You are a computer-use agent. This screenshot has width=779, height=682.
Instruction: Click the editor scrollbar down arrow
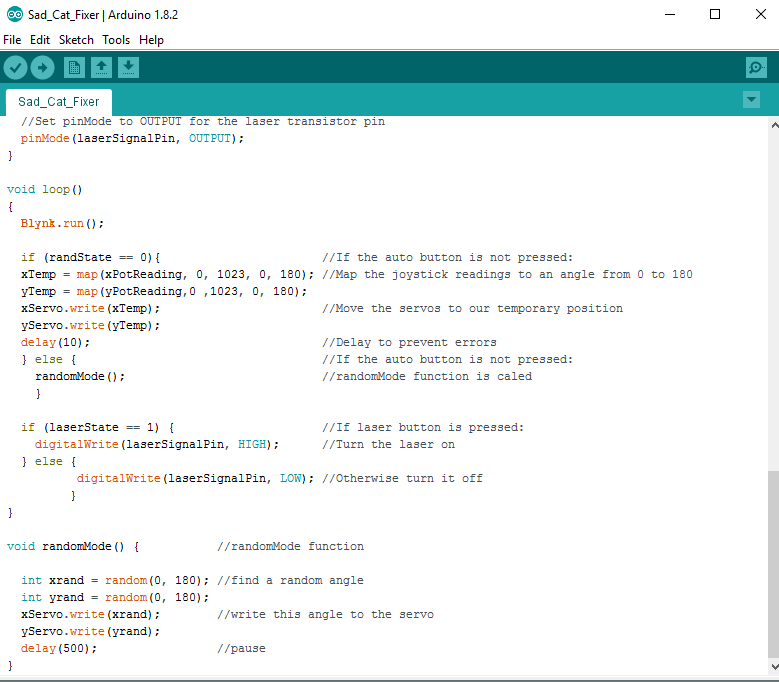772,666
